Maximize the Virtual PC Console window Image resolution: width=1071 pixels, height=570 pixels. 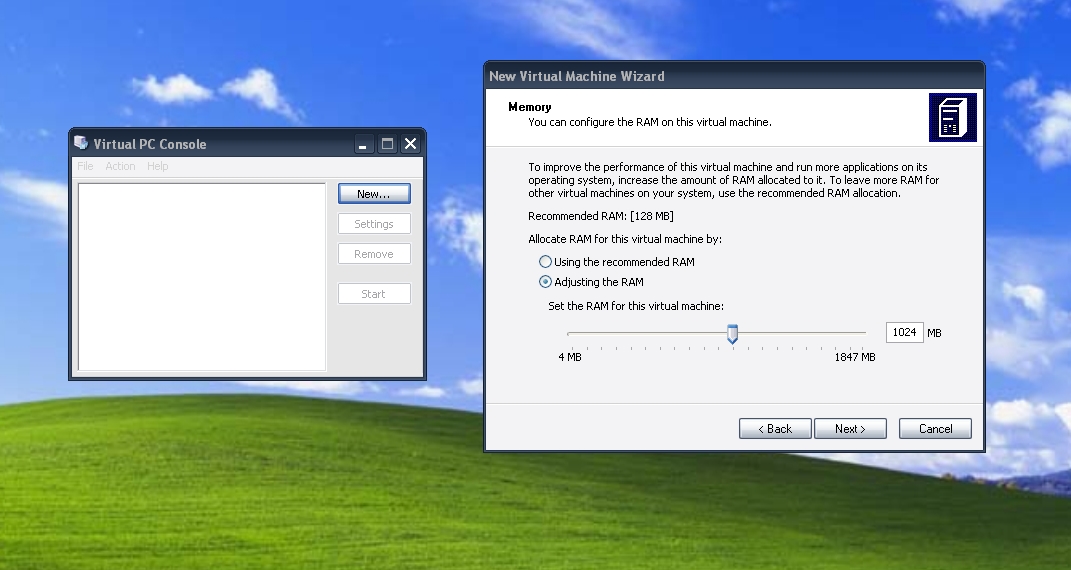click(x=387, y=144)
